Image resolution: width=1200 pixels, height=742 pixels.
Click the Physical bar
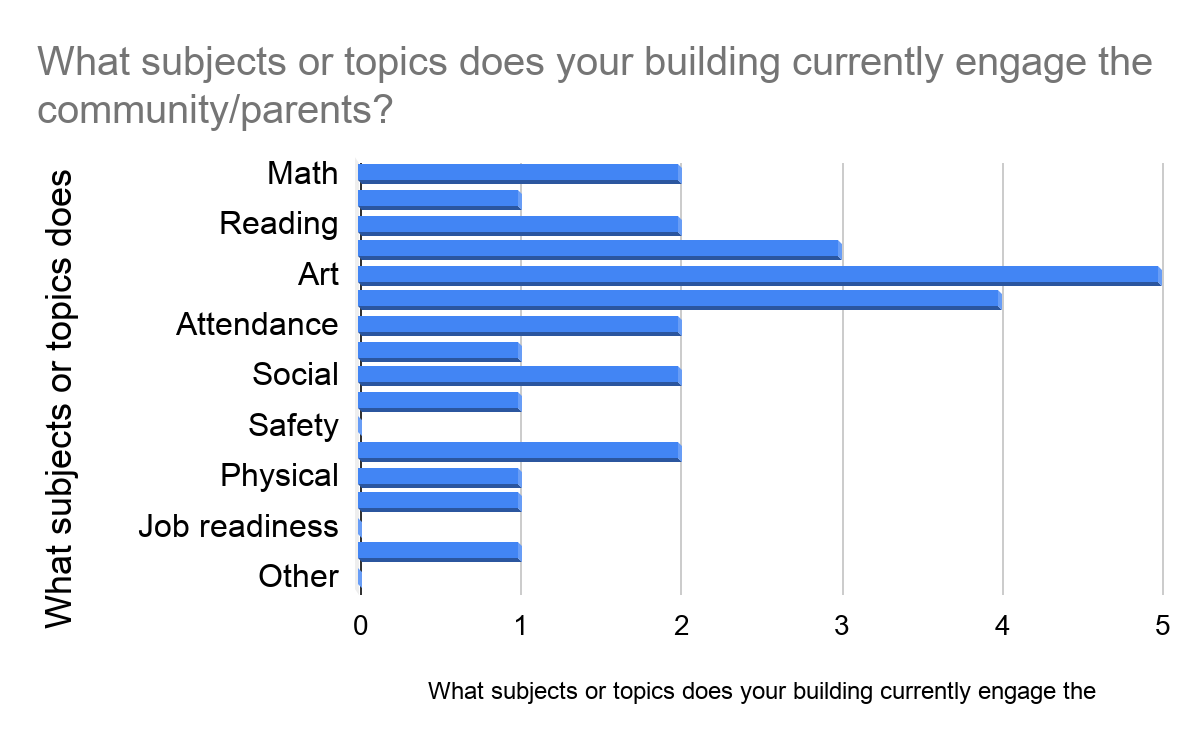(x=439, y=476)
